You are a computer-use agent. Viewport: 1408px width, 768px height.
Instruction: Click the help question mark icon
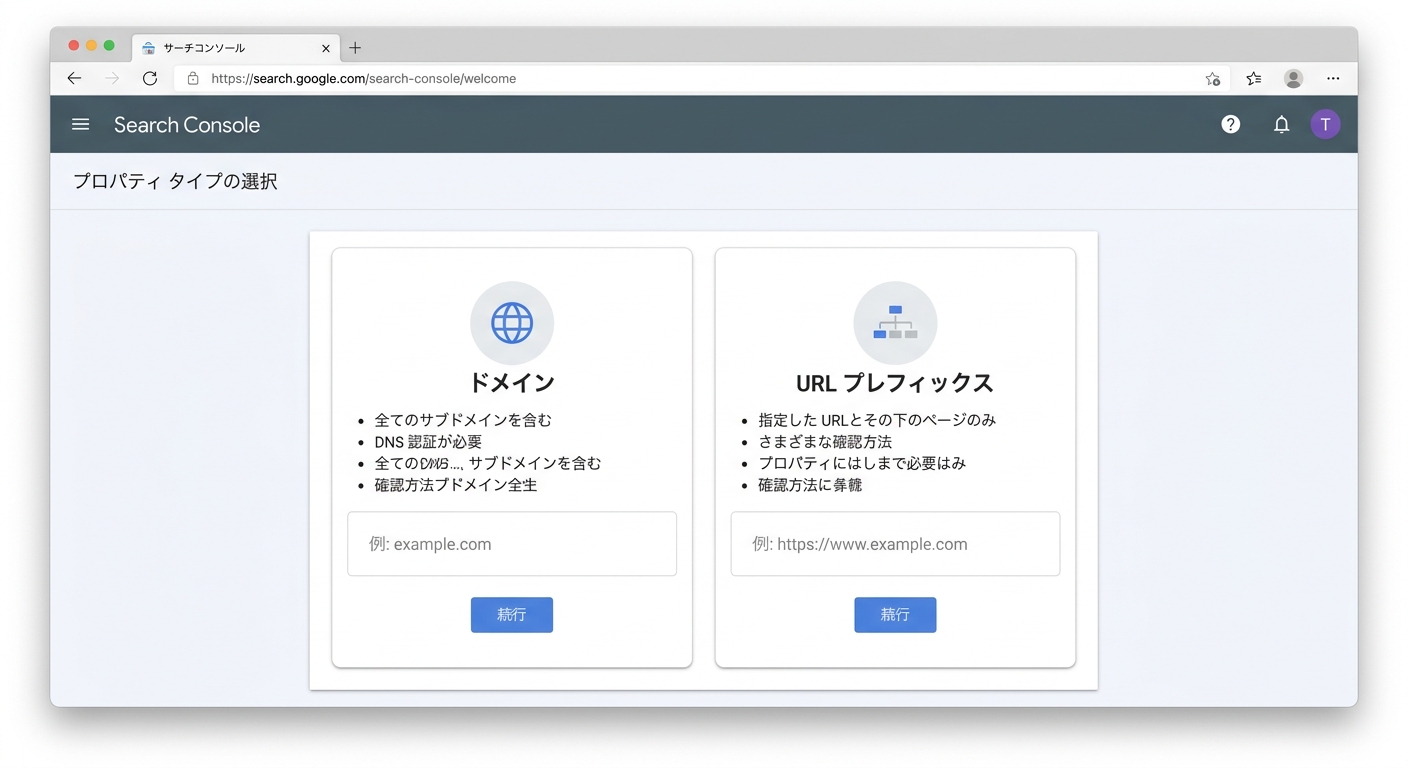(1231, 124)
